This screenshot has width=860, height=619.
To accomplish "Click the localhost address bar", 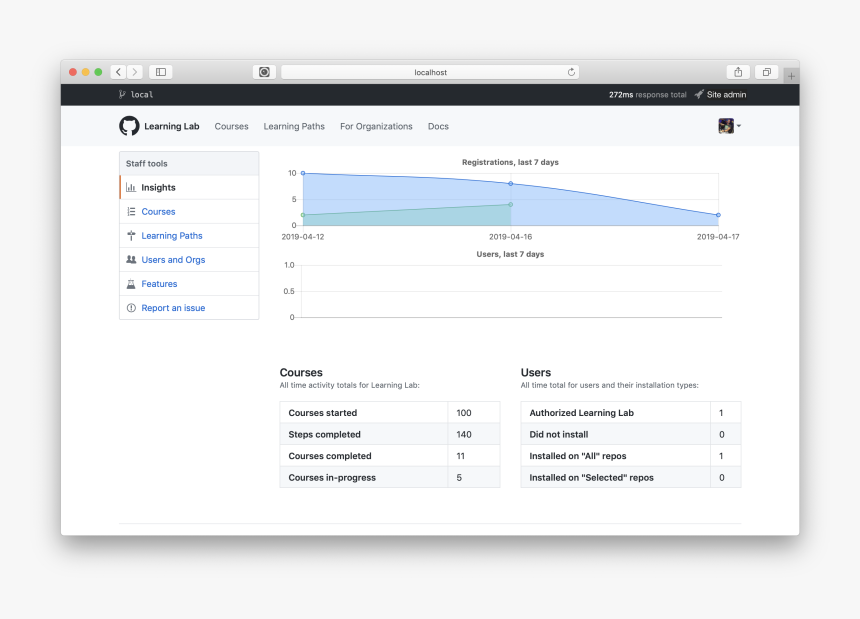I will coord(430,72).
